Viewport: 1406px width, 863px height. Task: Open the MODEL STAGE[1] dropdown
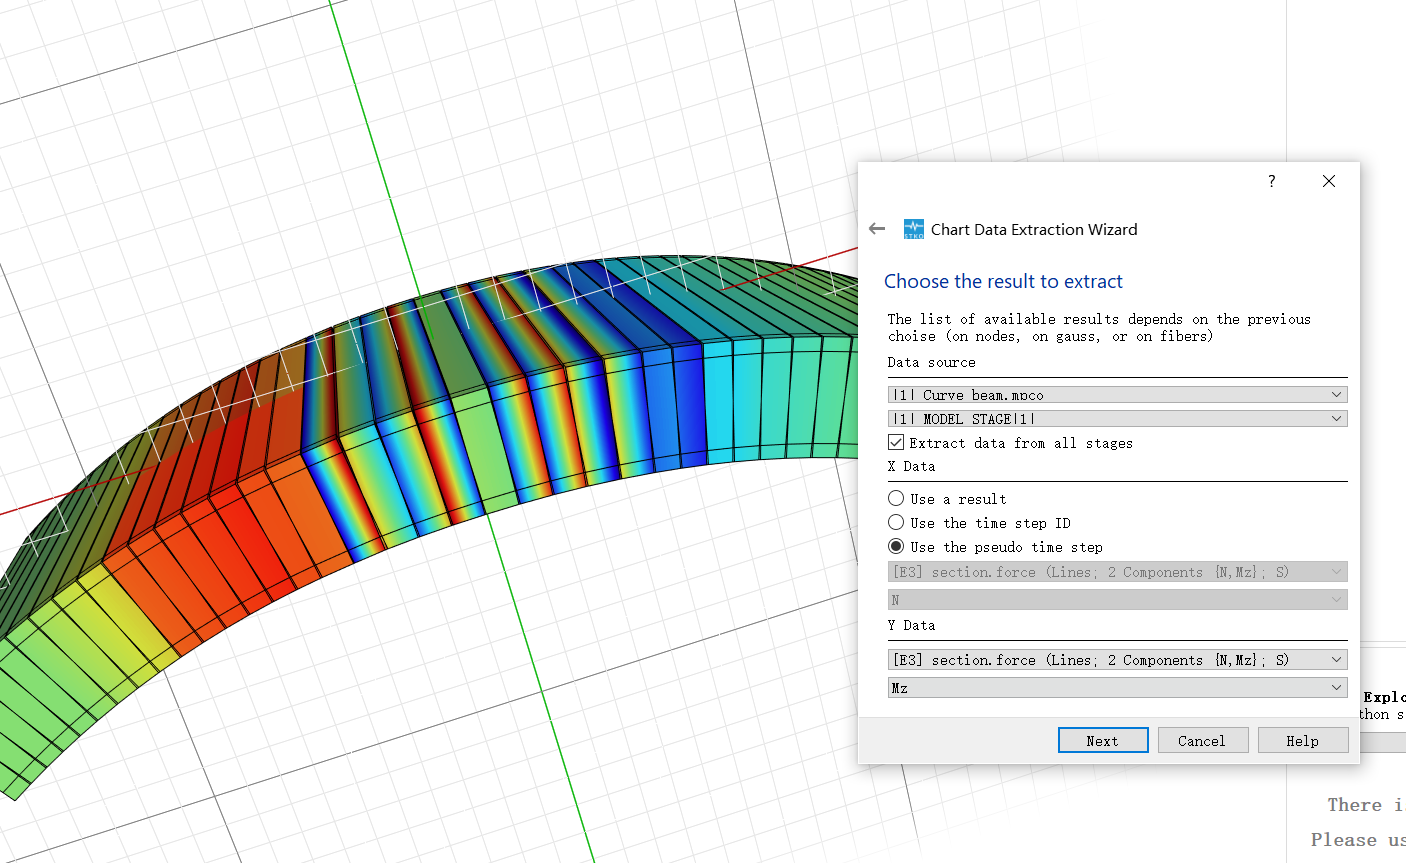click(x=1117, y=419)
